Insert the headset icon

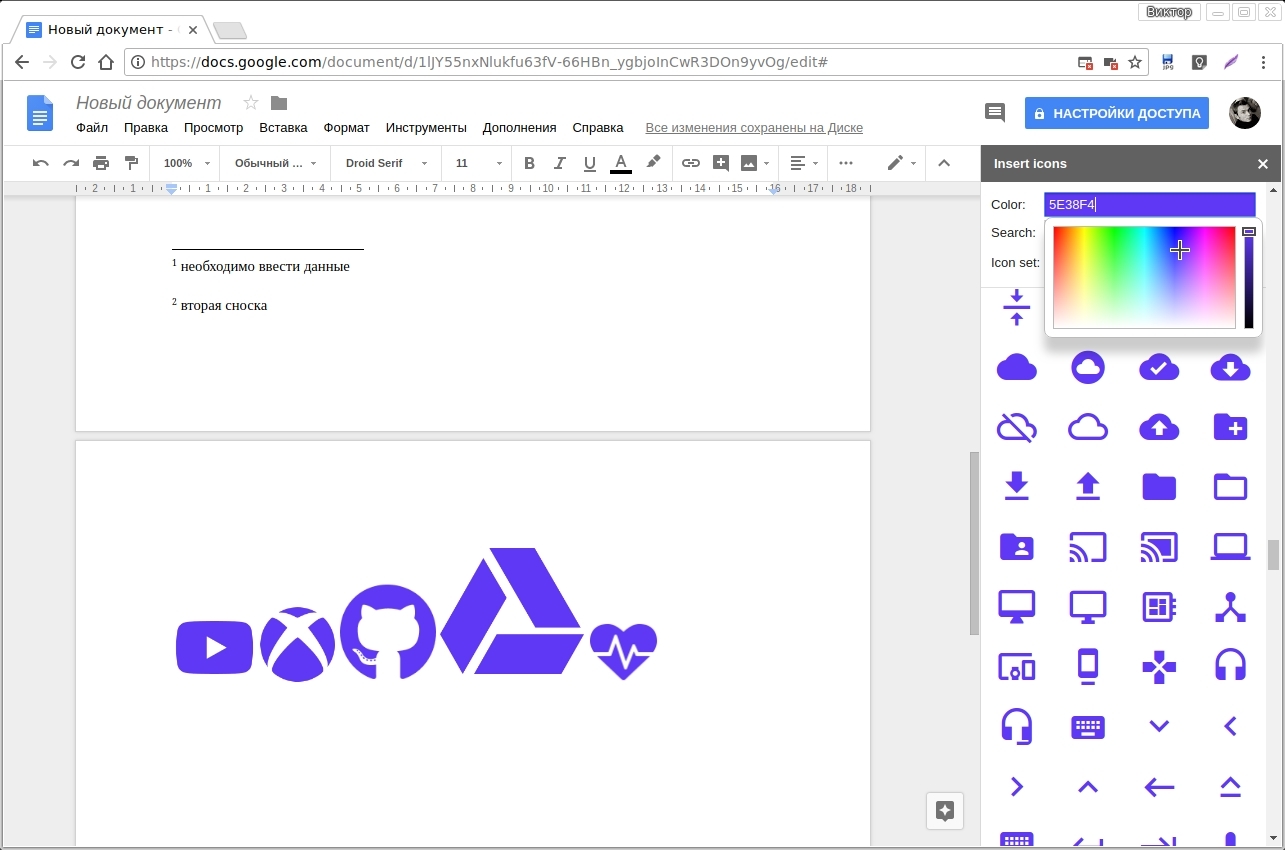1230,665
